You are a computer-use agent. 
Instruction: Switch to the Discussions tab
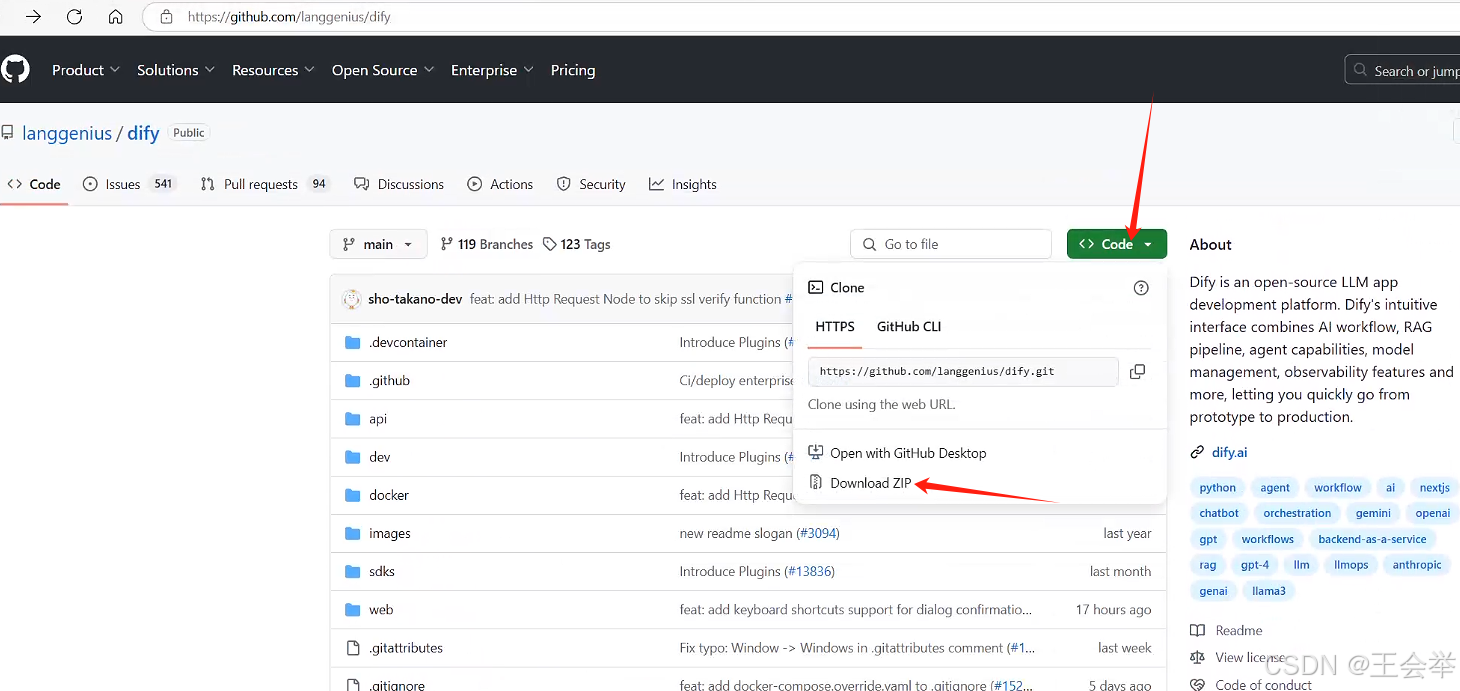(399, 184)
